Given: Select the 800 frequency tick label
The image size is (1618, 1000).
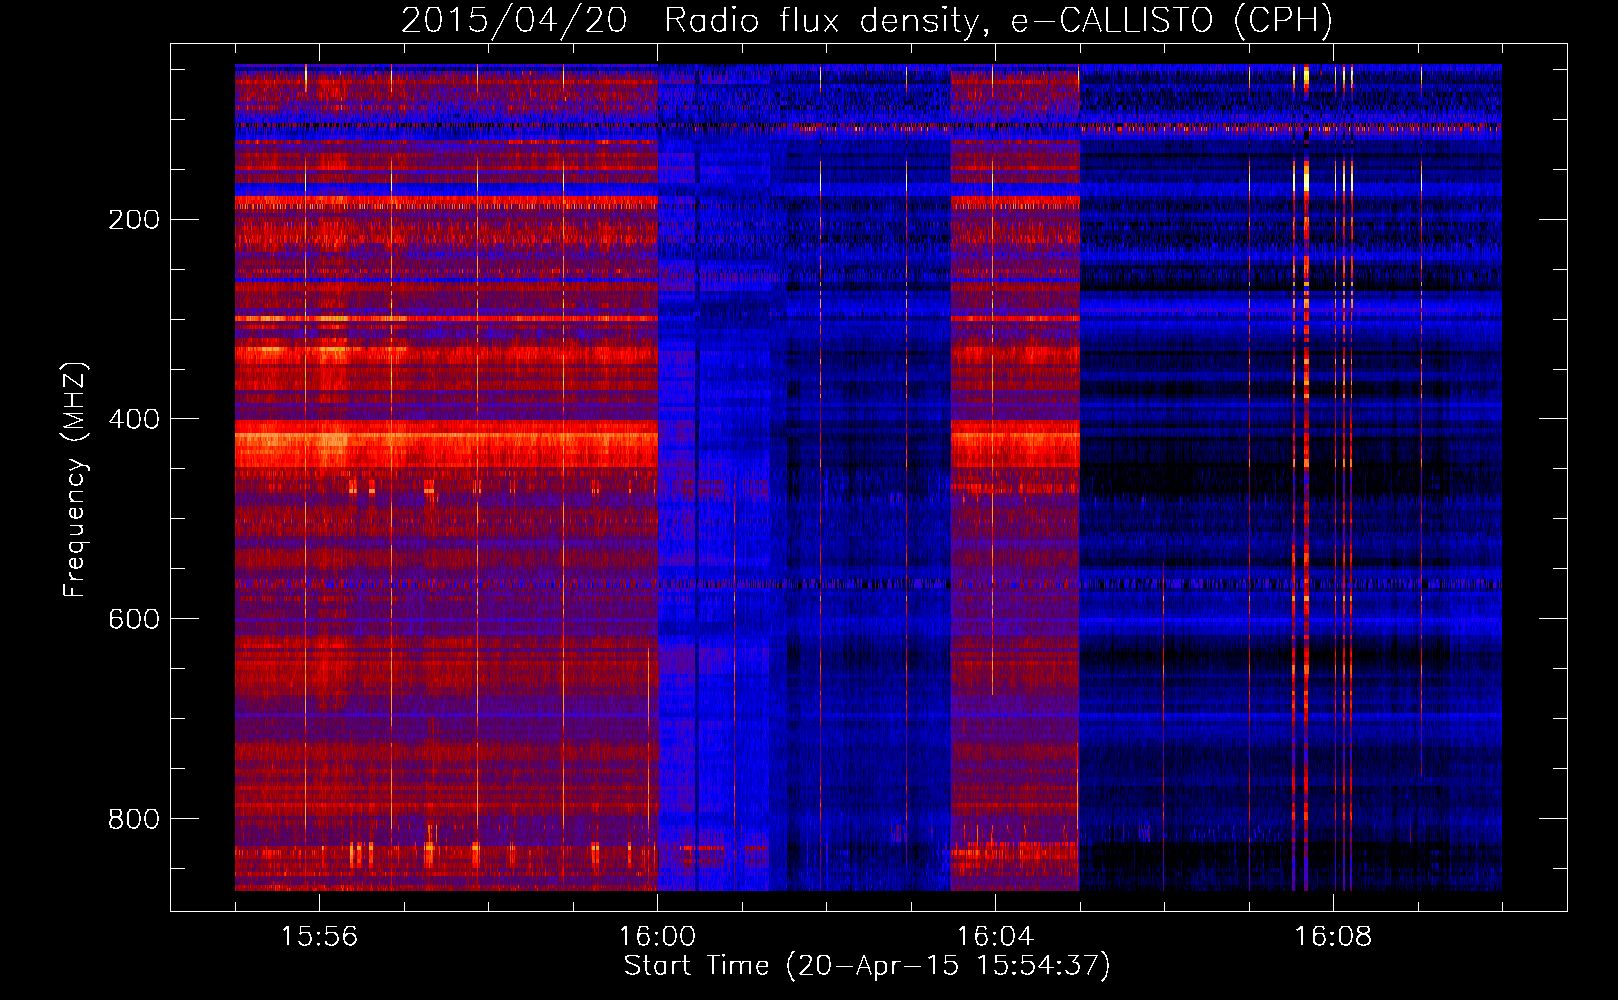Looking at the screenshot, I should (x=134, y=819).
